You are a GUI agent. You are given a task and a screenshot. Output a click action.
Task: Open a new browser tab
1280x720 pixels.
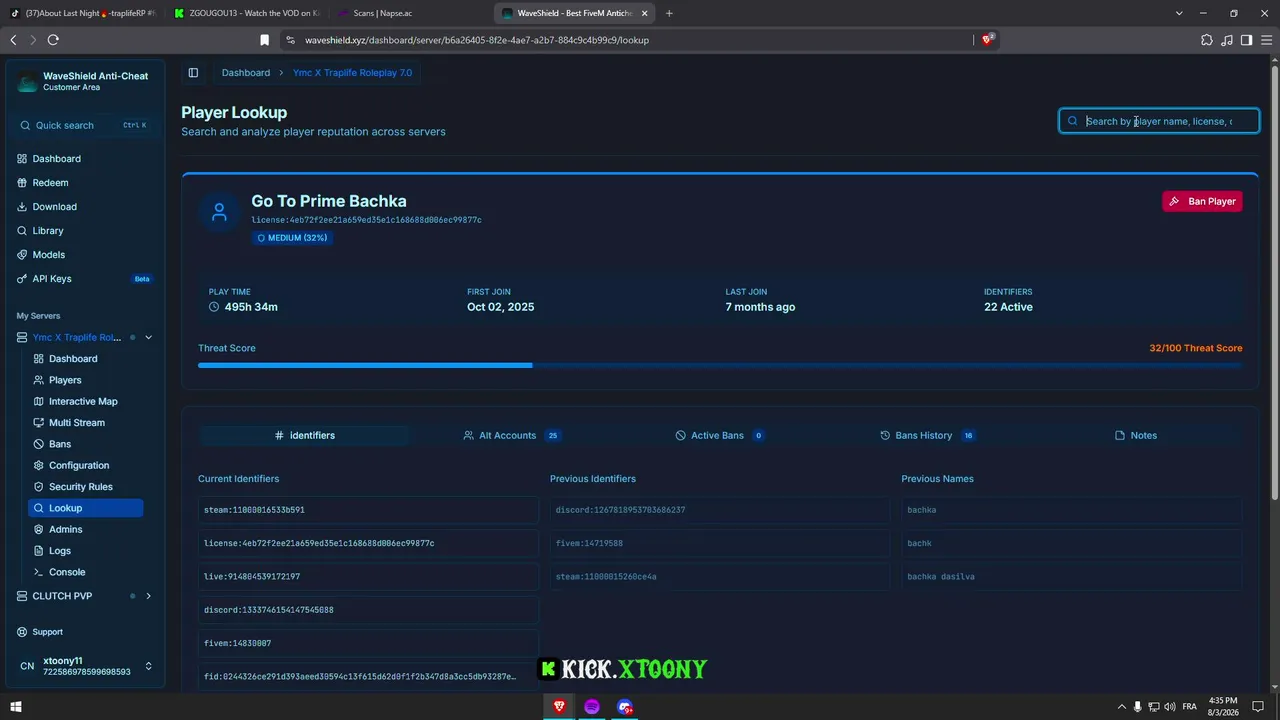click(669, 13)
